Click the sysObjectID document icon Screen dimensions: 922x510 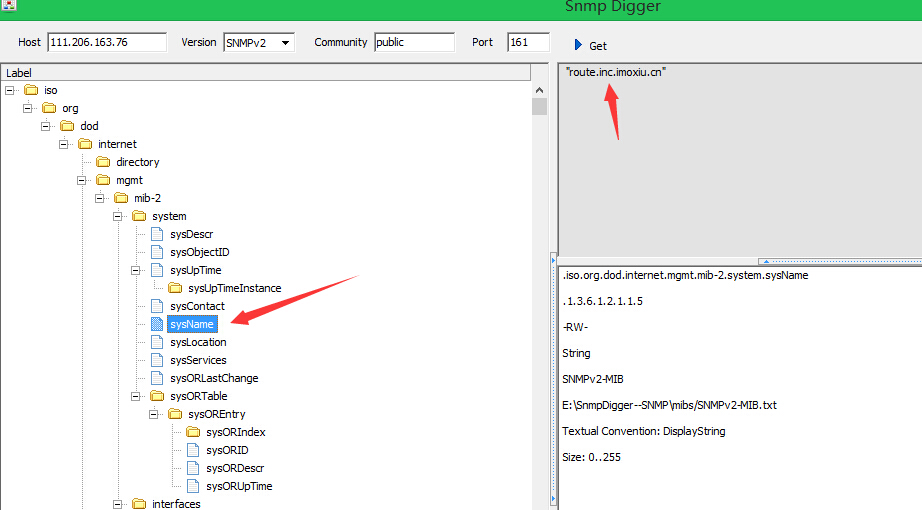[157, 252]
